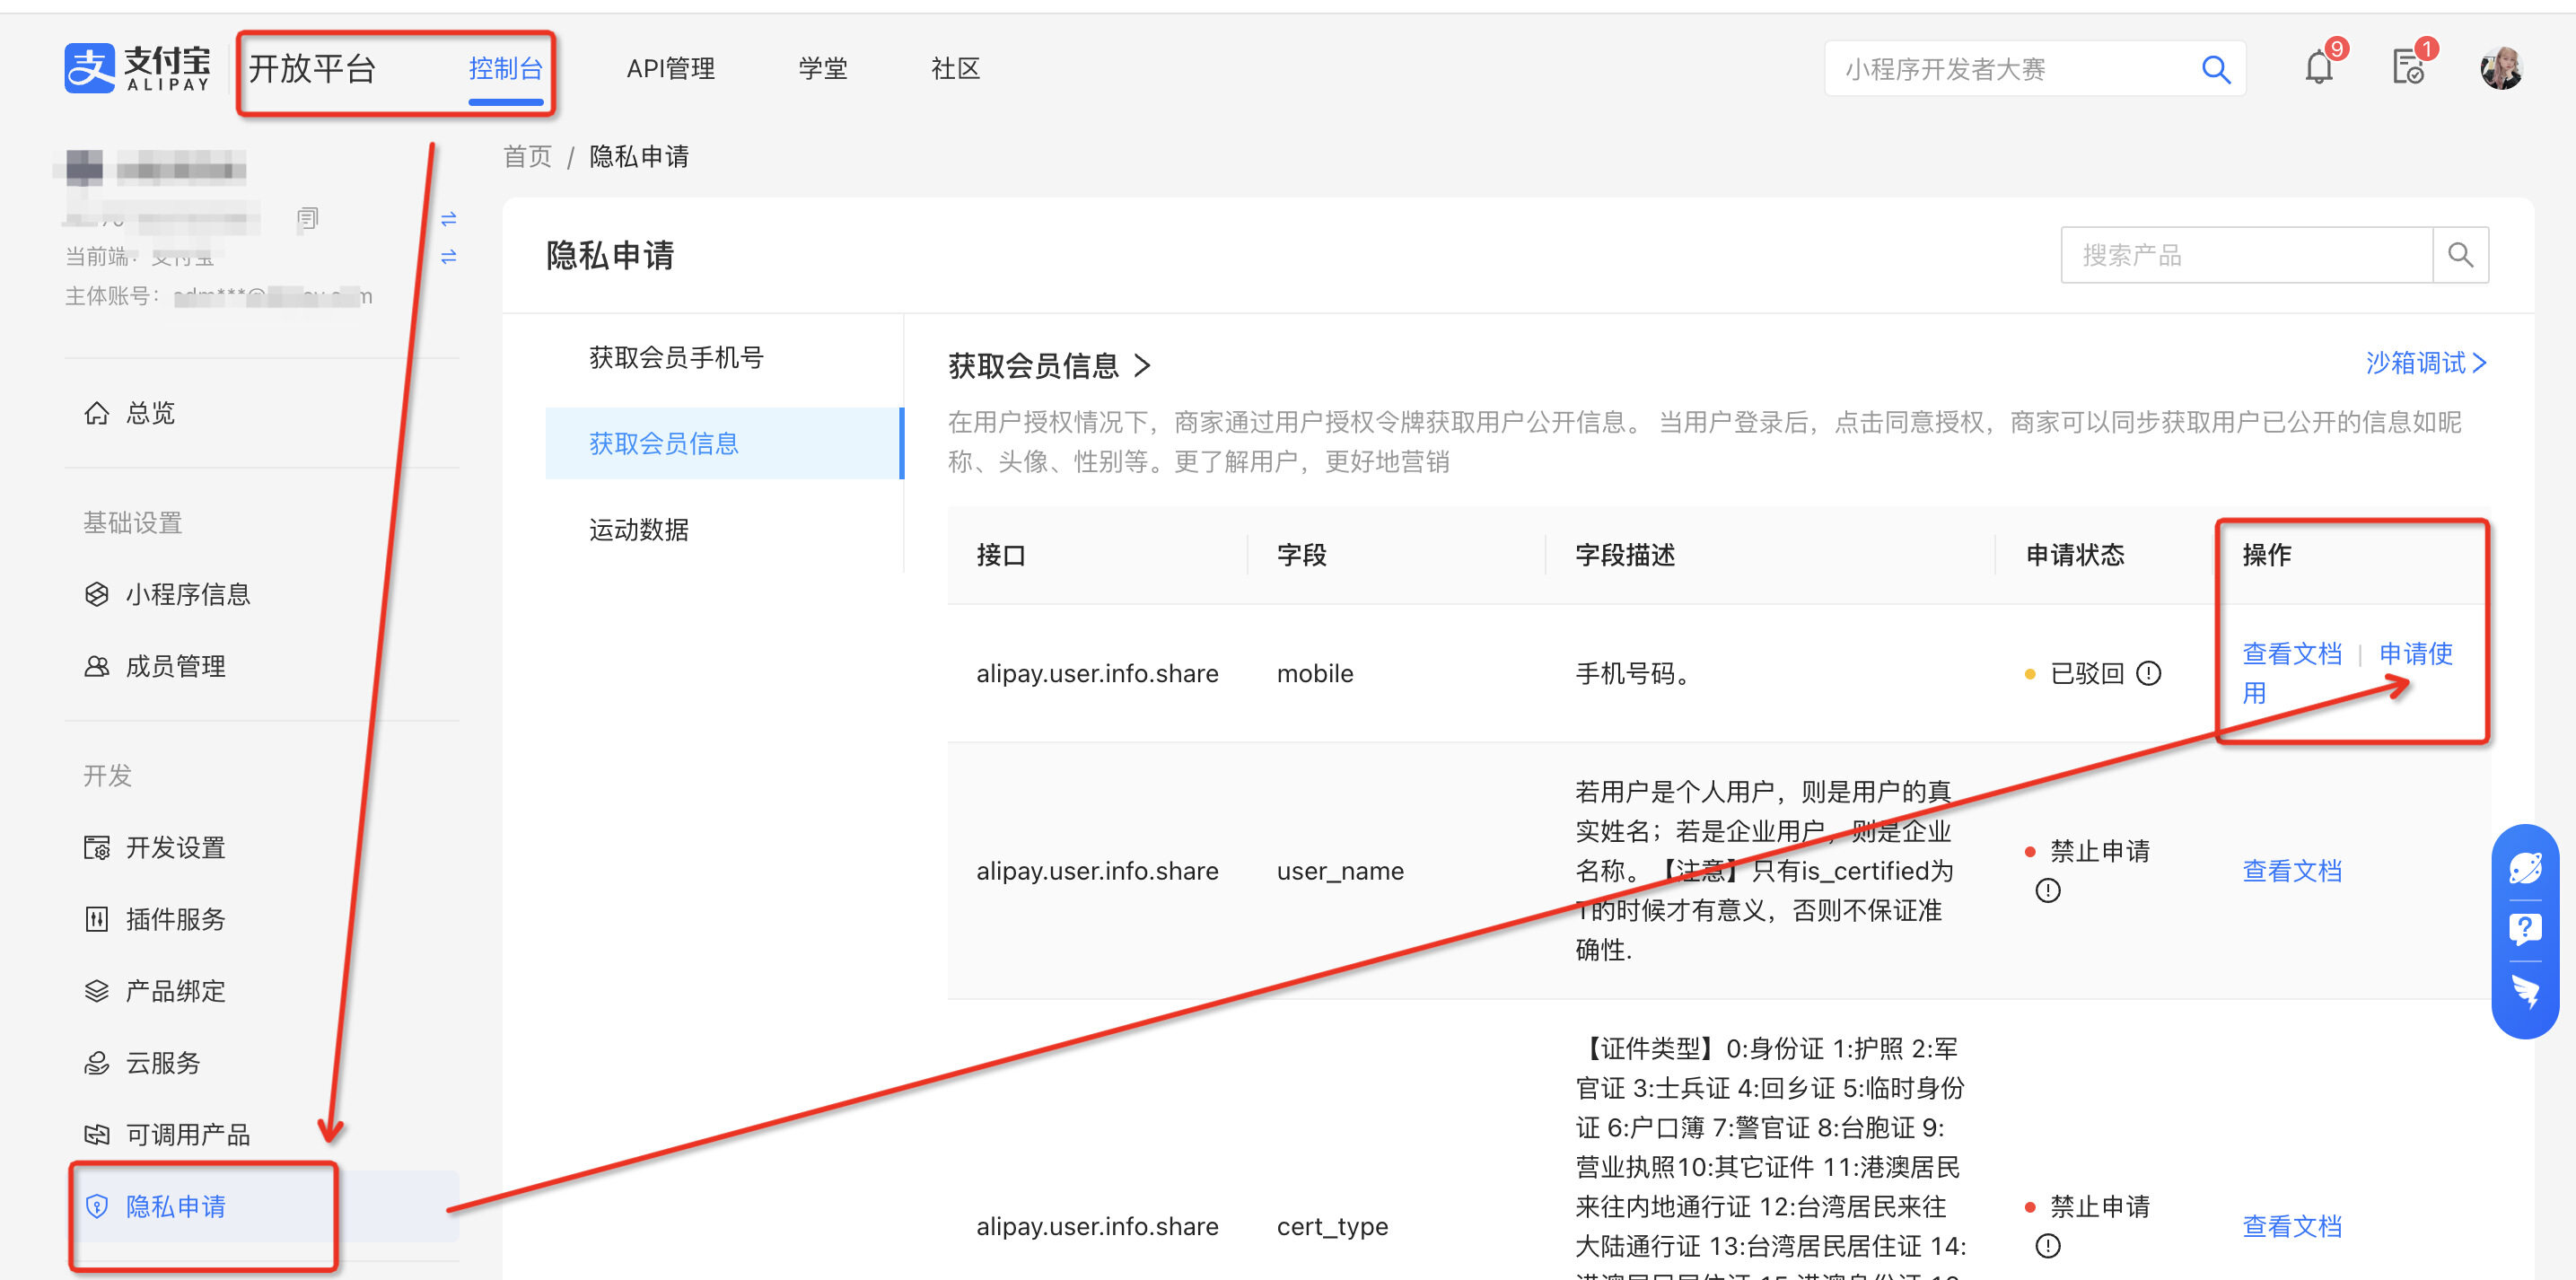Click the 搜索产品 search input field
Image resolution: width=2576 pixels, height=1280 pixels.
(2245, 256)
